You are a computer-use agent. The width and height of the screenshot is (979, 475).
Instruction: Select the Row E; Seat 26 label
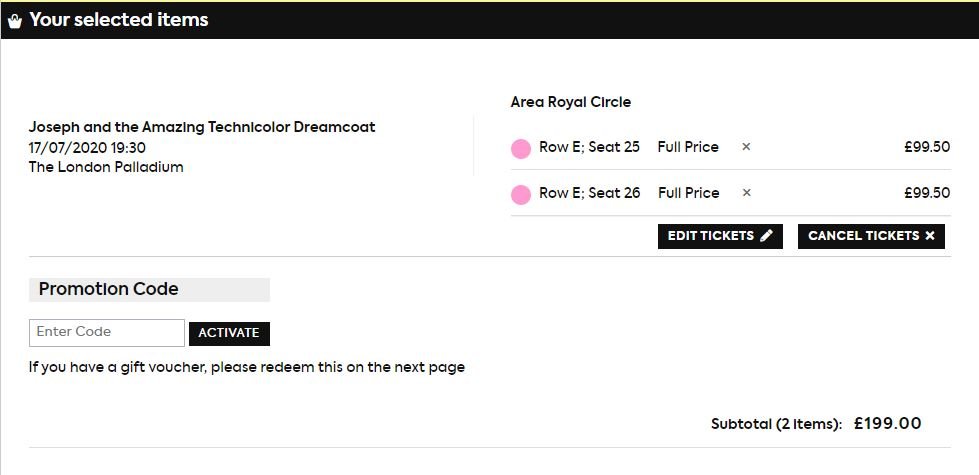(x=589, y=193)
